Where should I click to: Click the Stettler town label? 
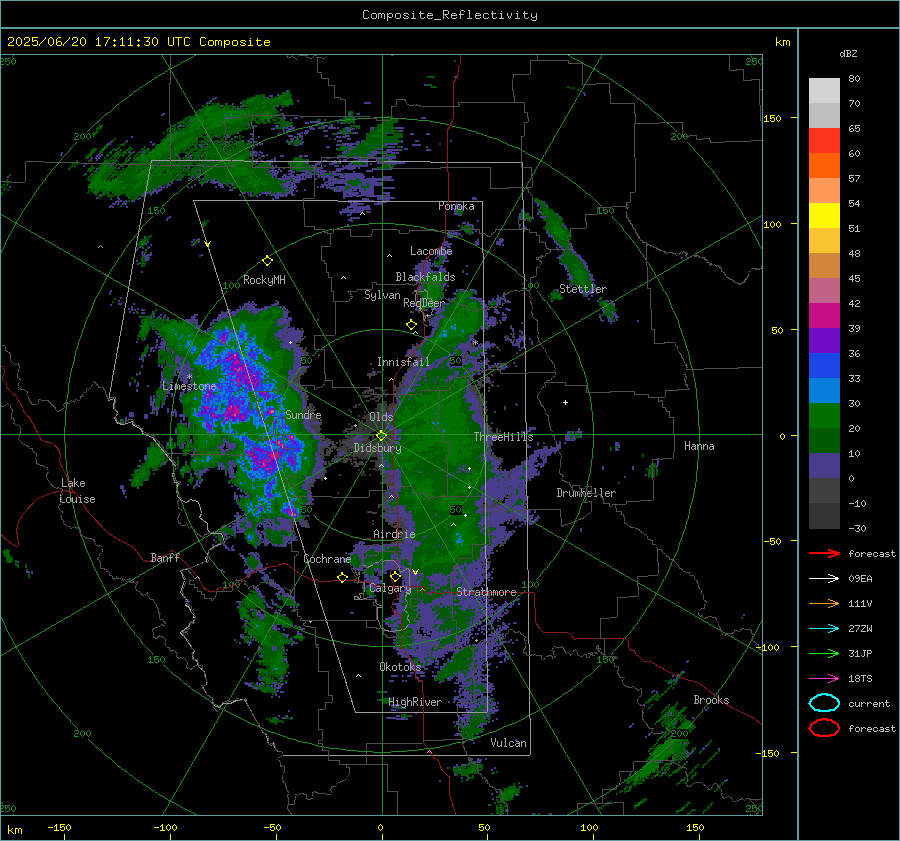[583, 289]
